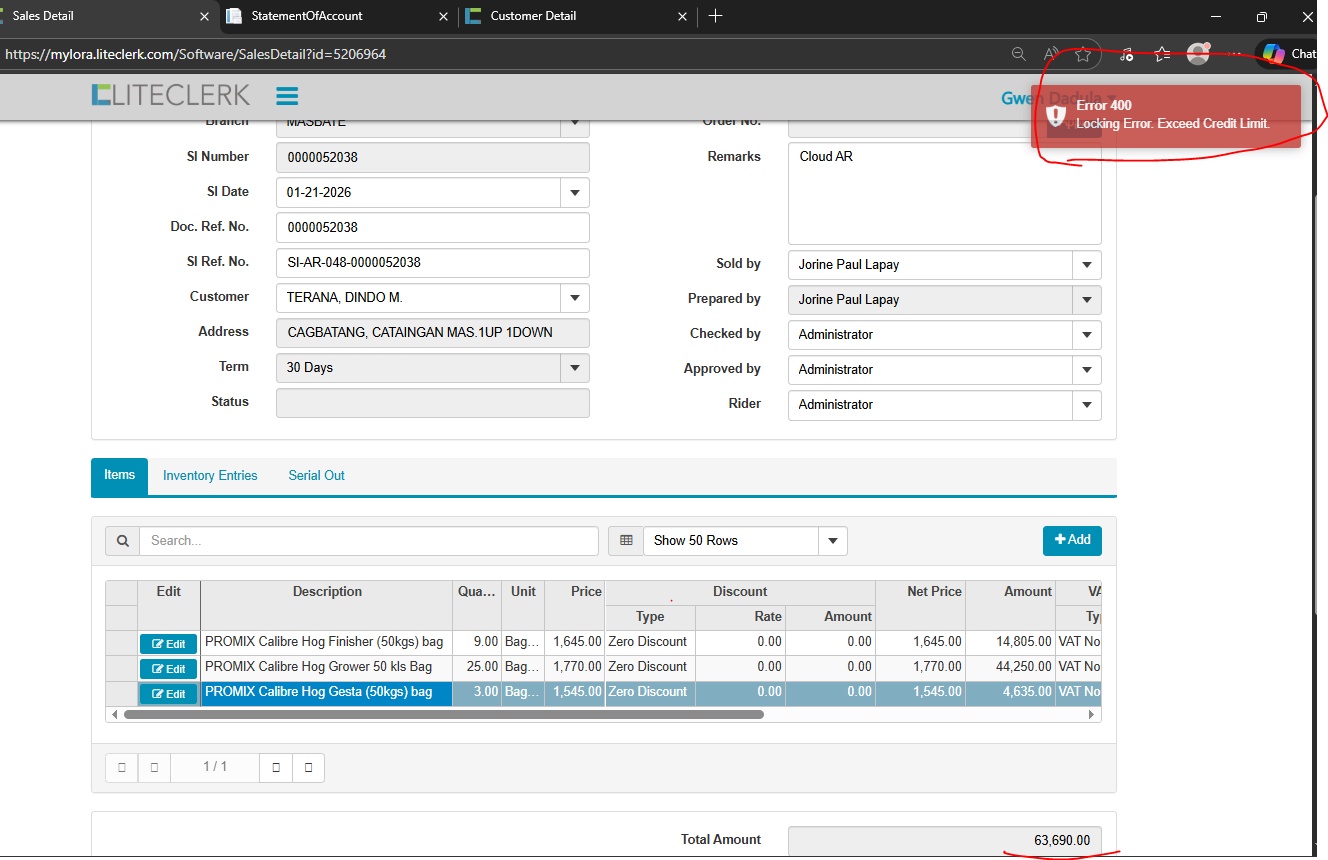Switch to the Inventory Entries tab
Screen dimensions: 1328x860
[x=210, y=476]
